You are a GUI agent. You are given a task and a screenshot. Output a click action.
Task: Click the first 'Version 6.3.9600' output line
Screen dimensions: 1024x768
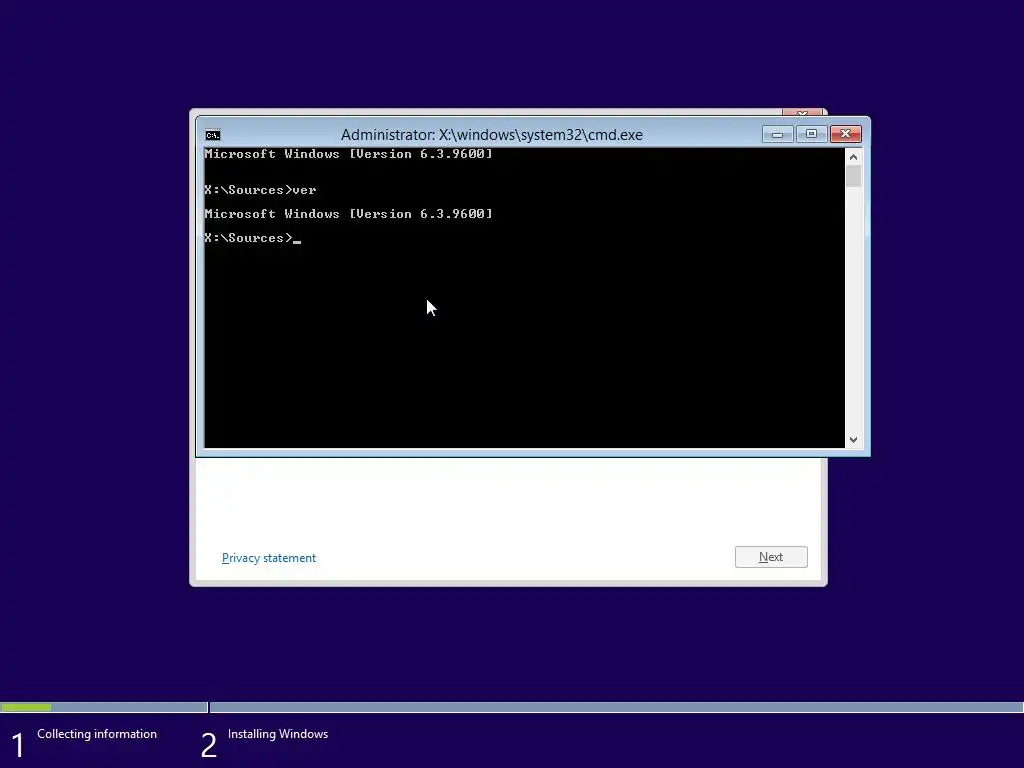(349, 154)
